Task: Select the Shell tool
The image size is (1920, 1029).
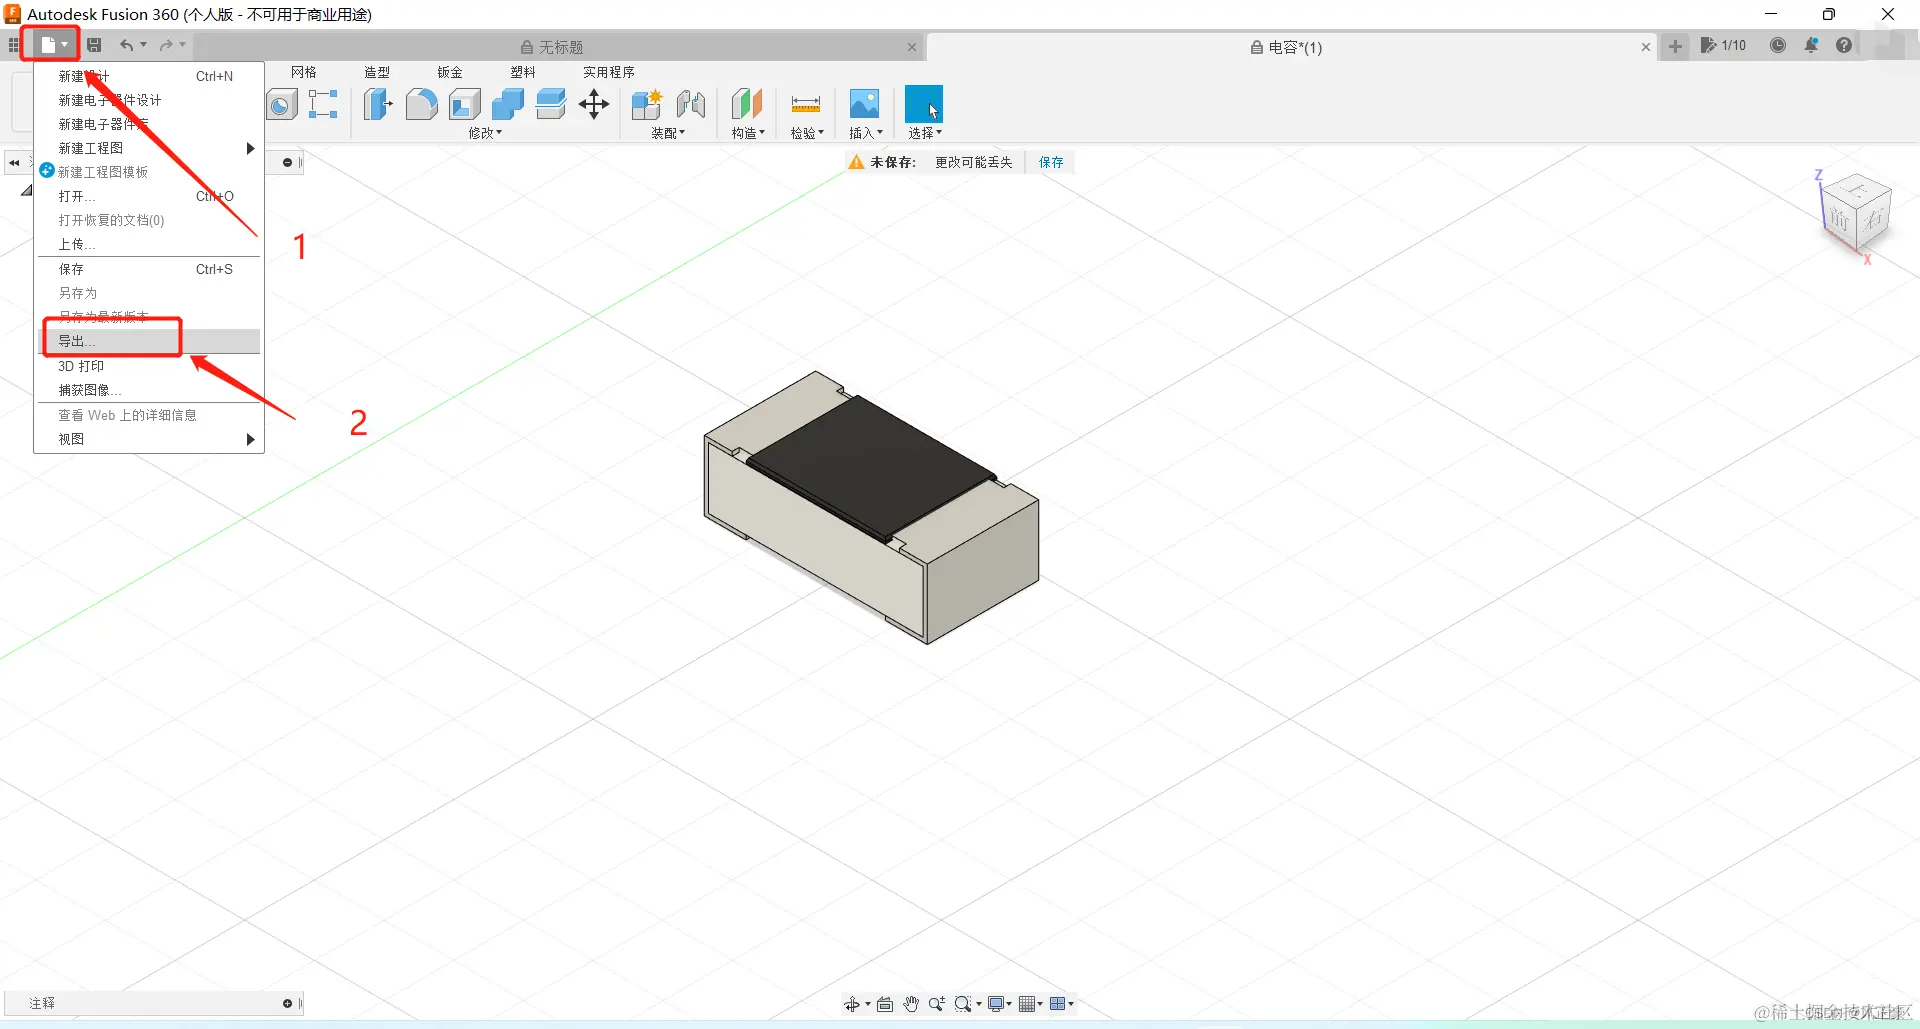Action: pyautogui.click(x=464, y=104)
